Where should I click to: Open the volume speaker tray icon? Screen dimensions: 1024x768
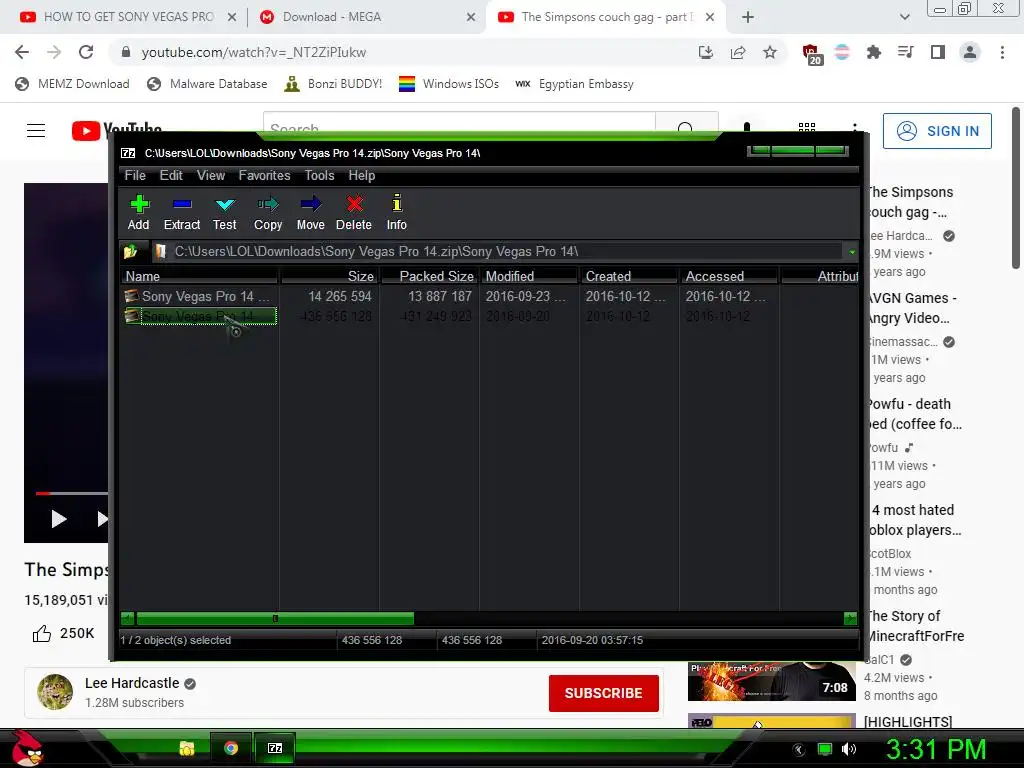(x=849, y=749)
